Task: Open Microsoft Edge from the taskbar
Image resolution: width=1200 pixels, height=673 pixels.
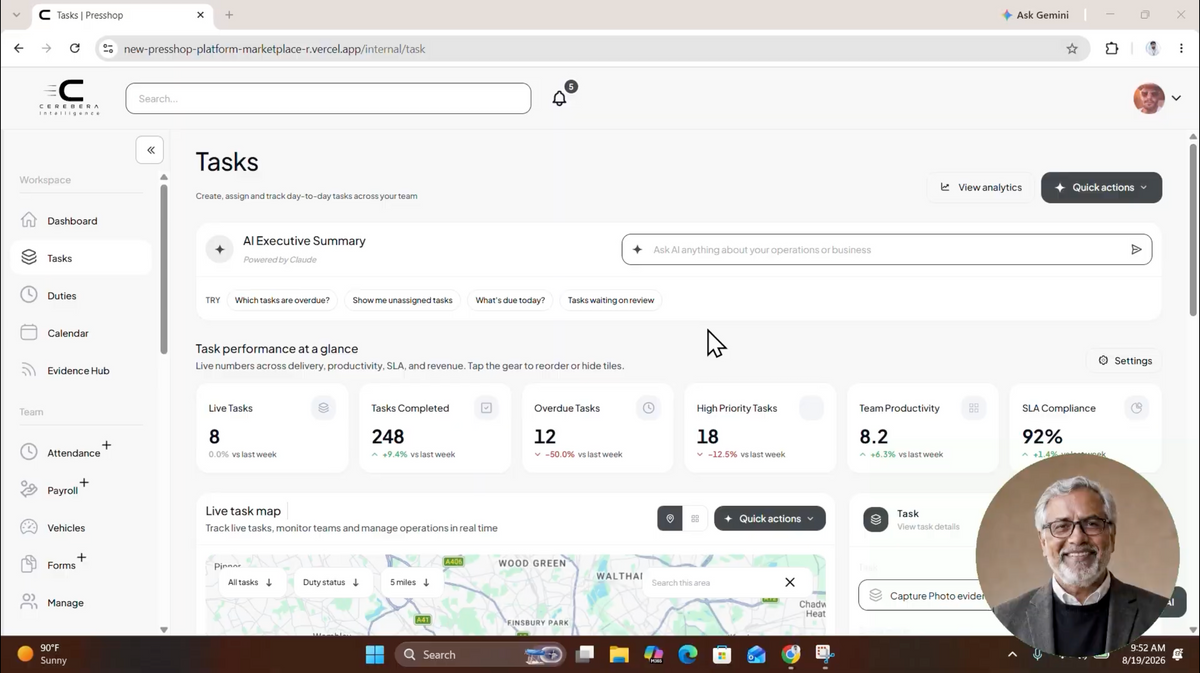Action: click(x=687, y=655)
